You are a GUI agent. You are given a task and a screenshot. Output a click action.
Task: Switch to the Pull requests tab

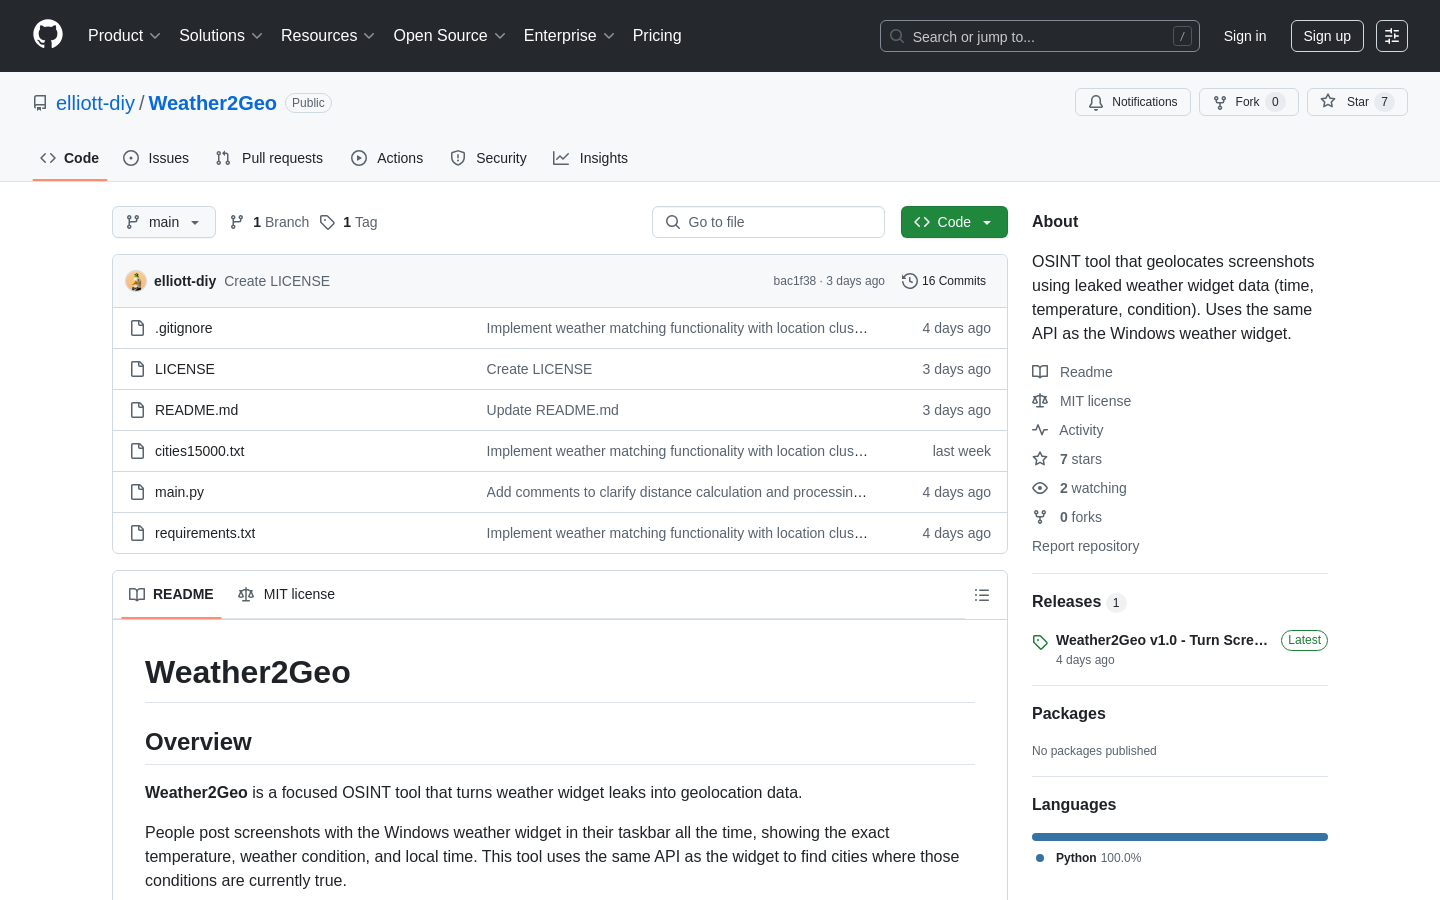(269, 158)
